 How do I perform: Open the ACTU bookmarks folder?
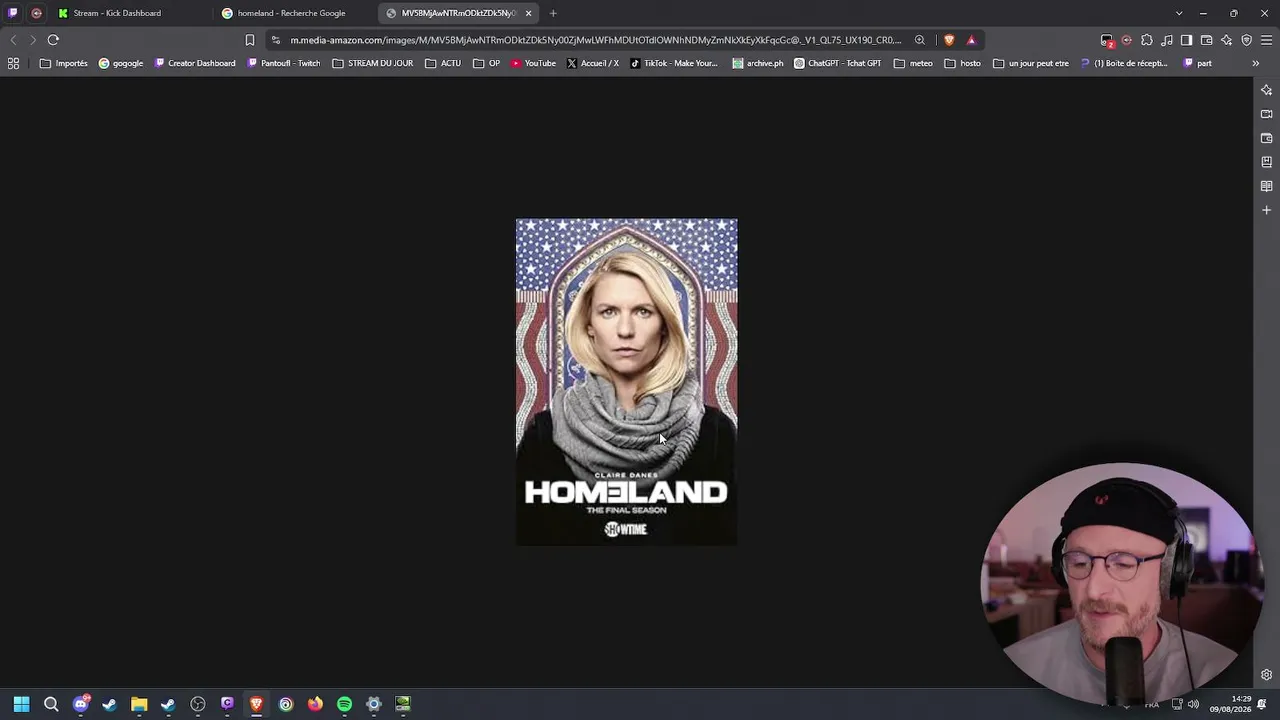pos(443,63)
